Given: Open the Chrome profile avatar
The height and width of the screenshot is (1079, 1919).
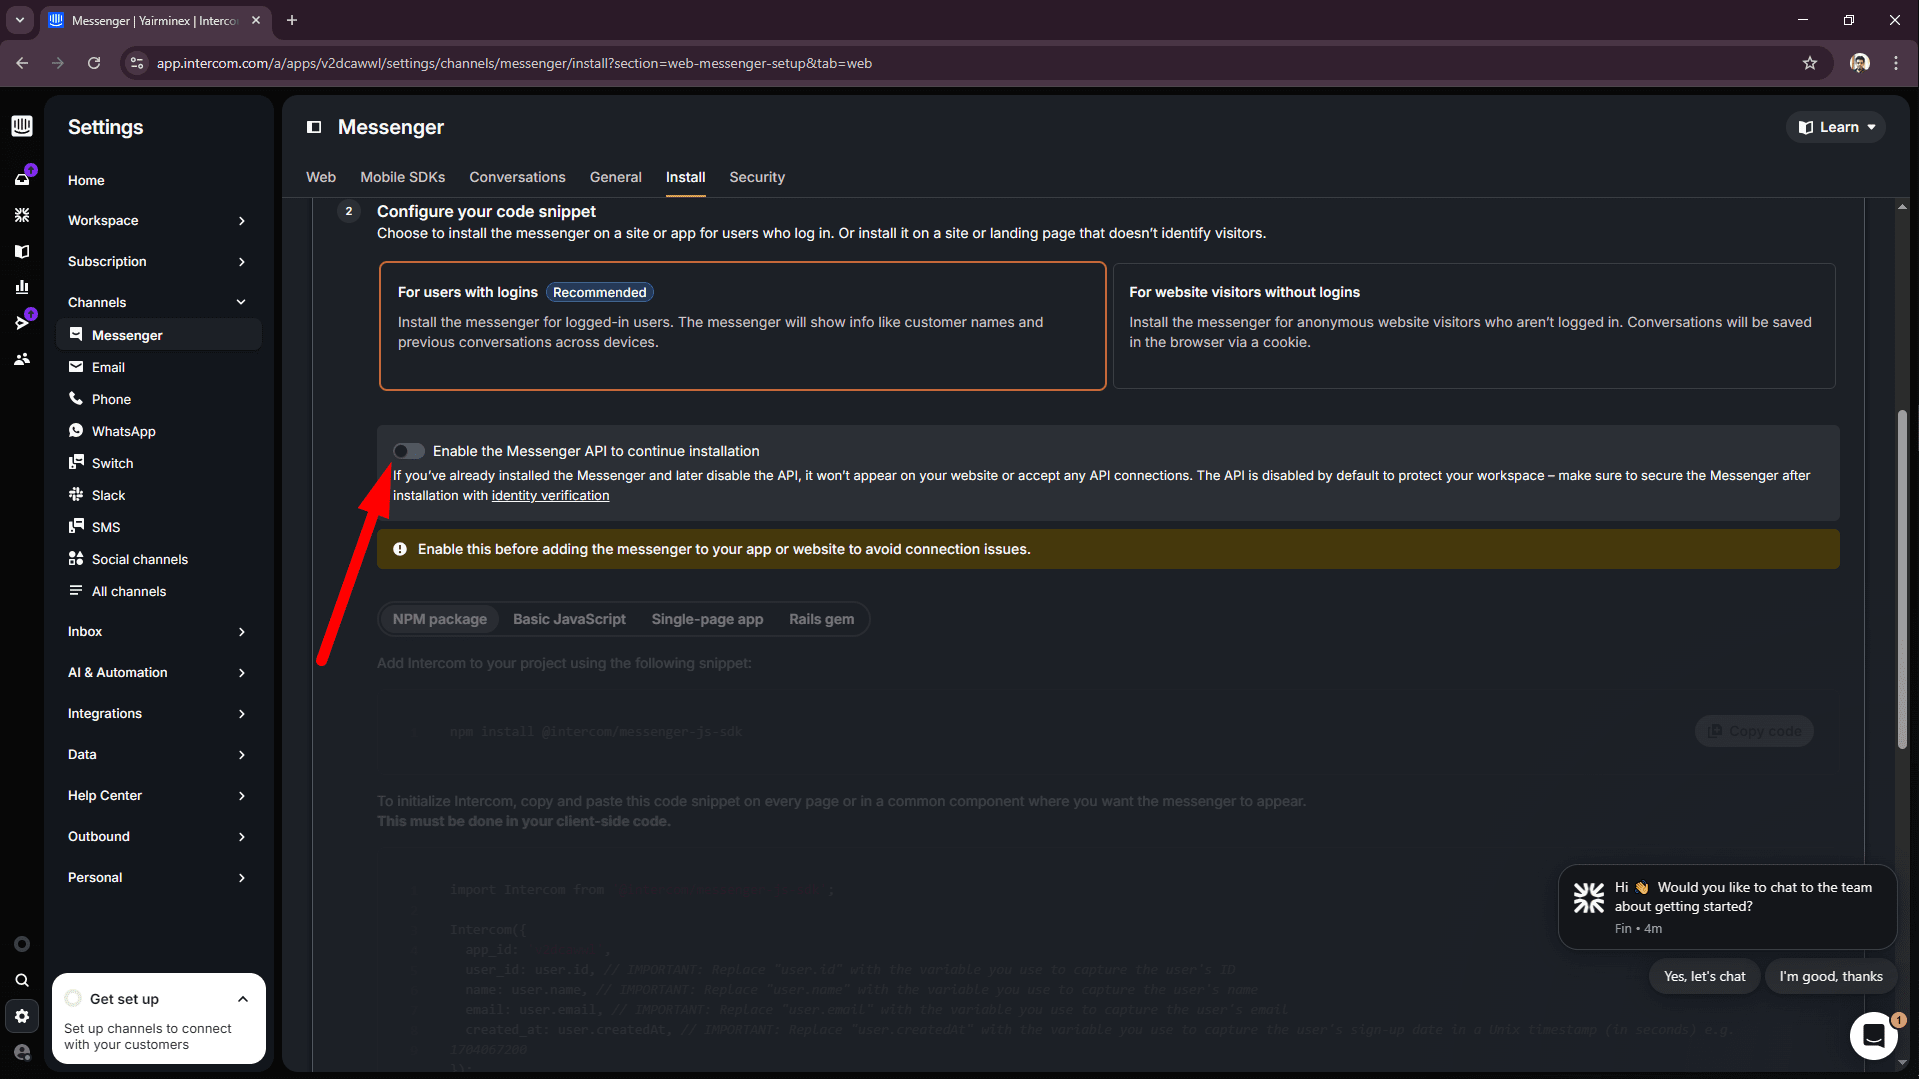Looking at the screenshot, I should click(1859, 63).
